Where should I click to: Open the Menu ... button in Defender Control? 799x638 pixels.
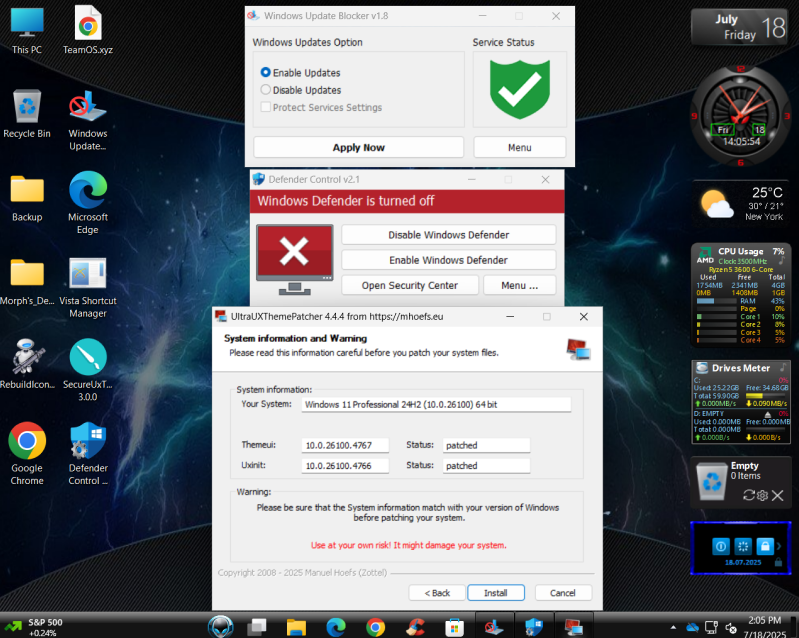519,285
